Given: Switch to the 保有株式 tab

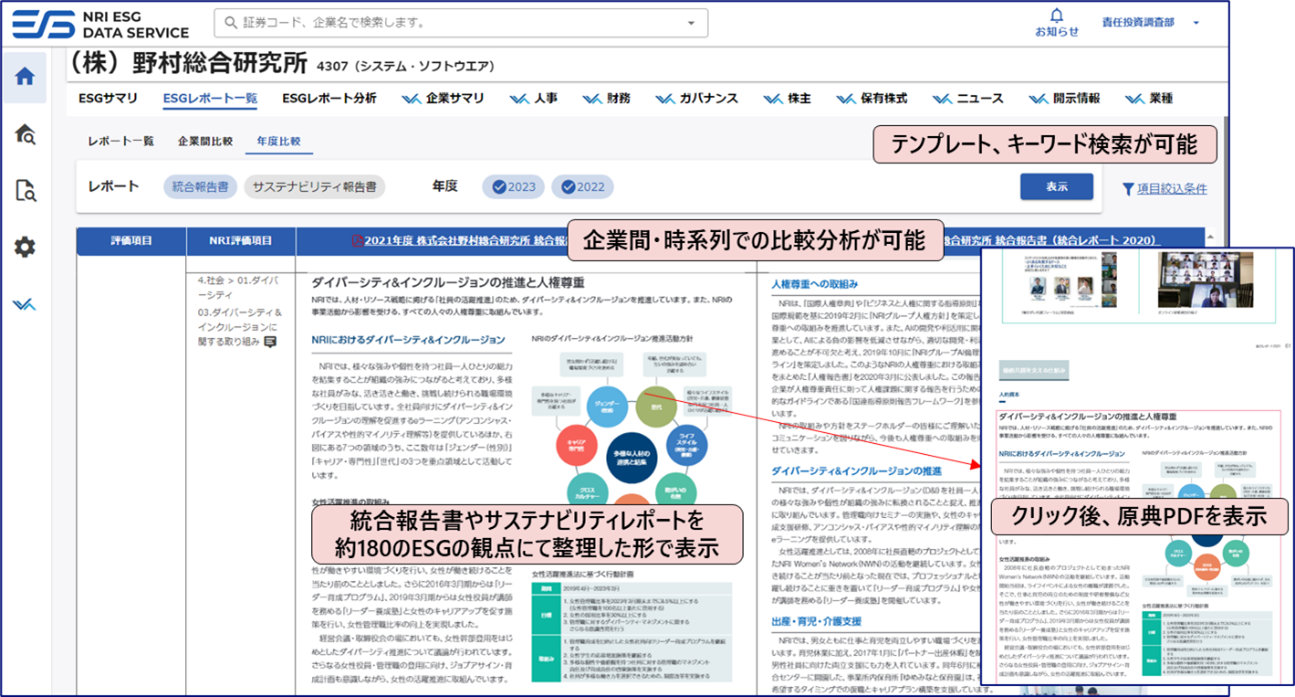Looking at the screenshot, I should point(871,98).
